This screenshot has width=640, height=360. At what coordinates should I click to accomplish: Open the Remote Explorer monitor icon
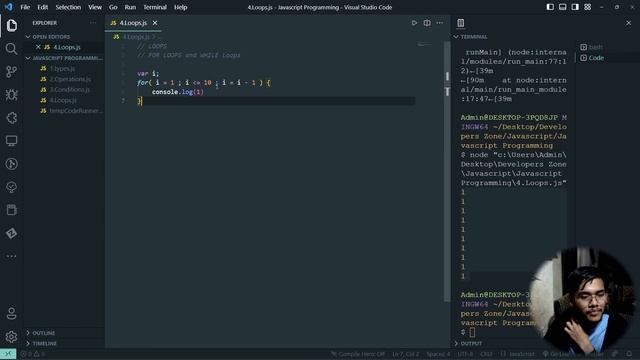point(11,141)
